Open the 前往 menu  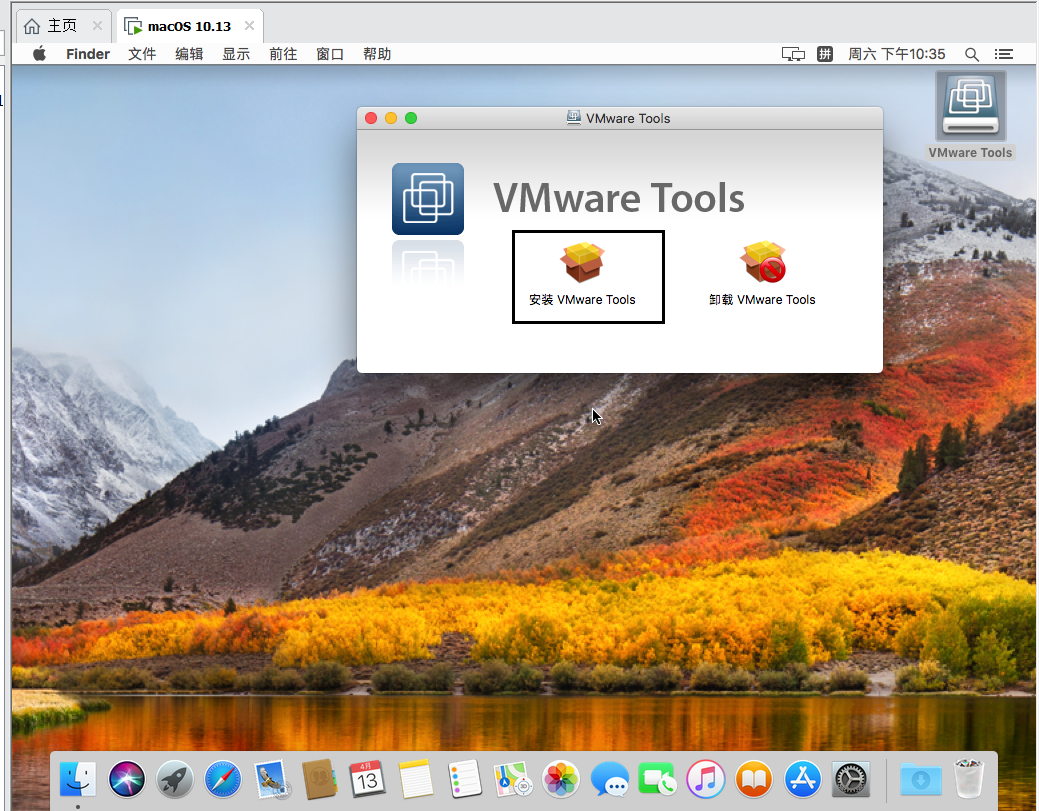(284, 54)
